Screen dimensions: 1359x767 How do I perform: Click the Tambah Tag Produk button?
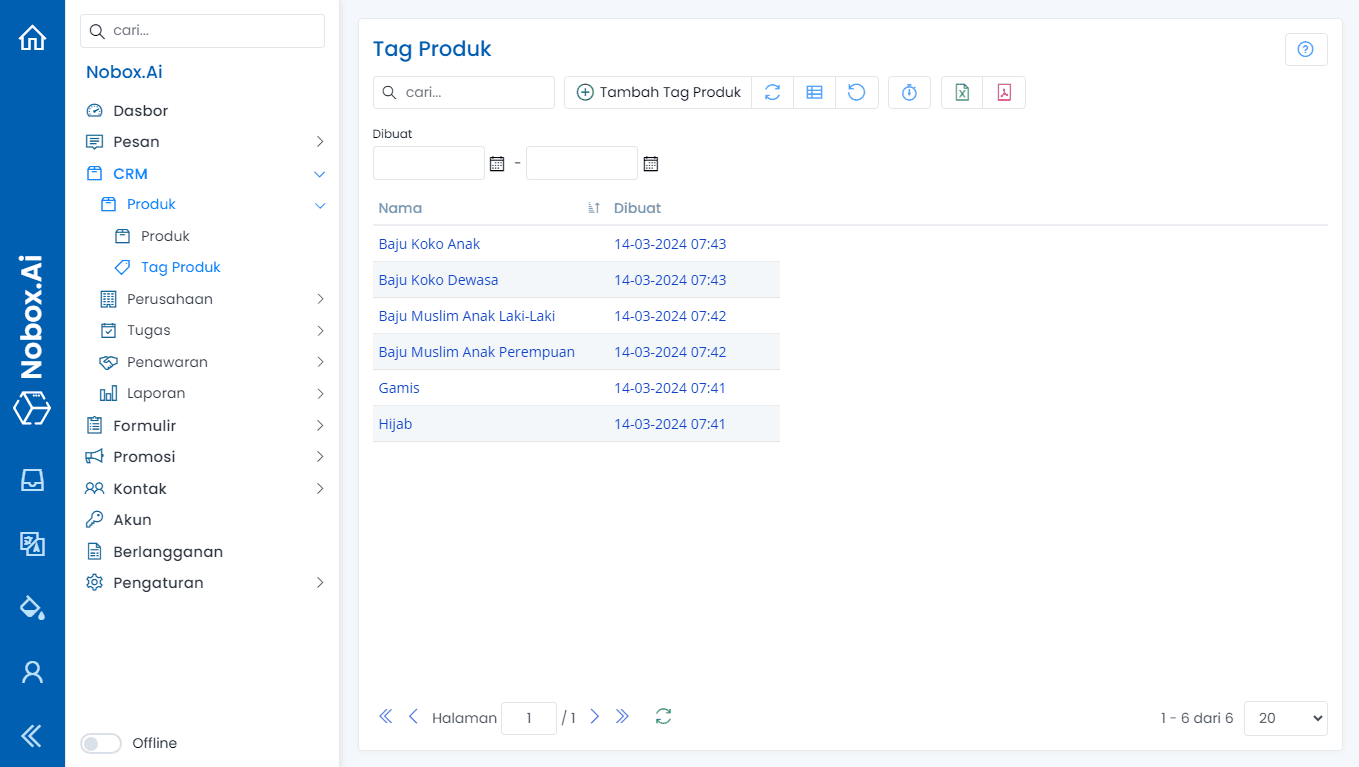(x=658, y=92)
